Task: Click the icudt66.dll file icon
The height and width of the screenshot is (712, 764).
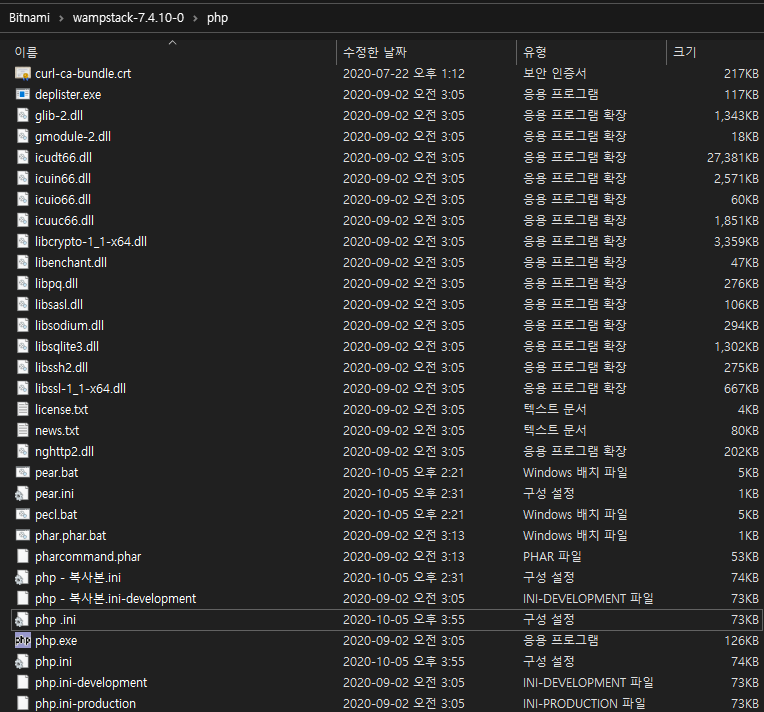Action: (x=23, y=157)
